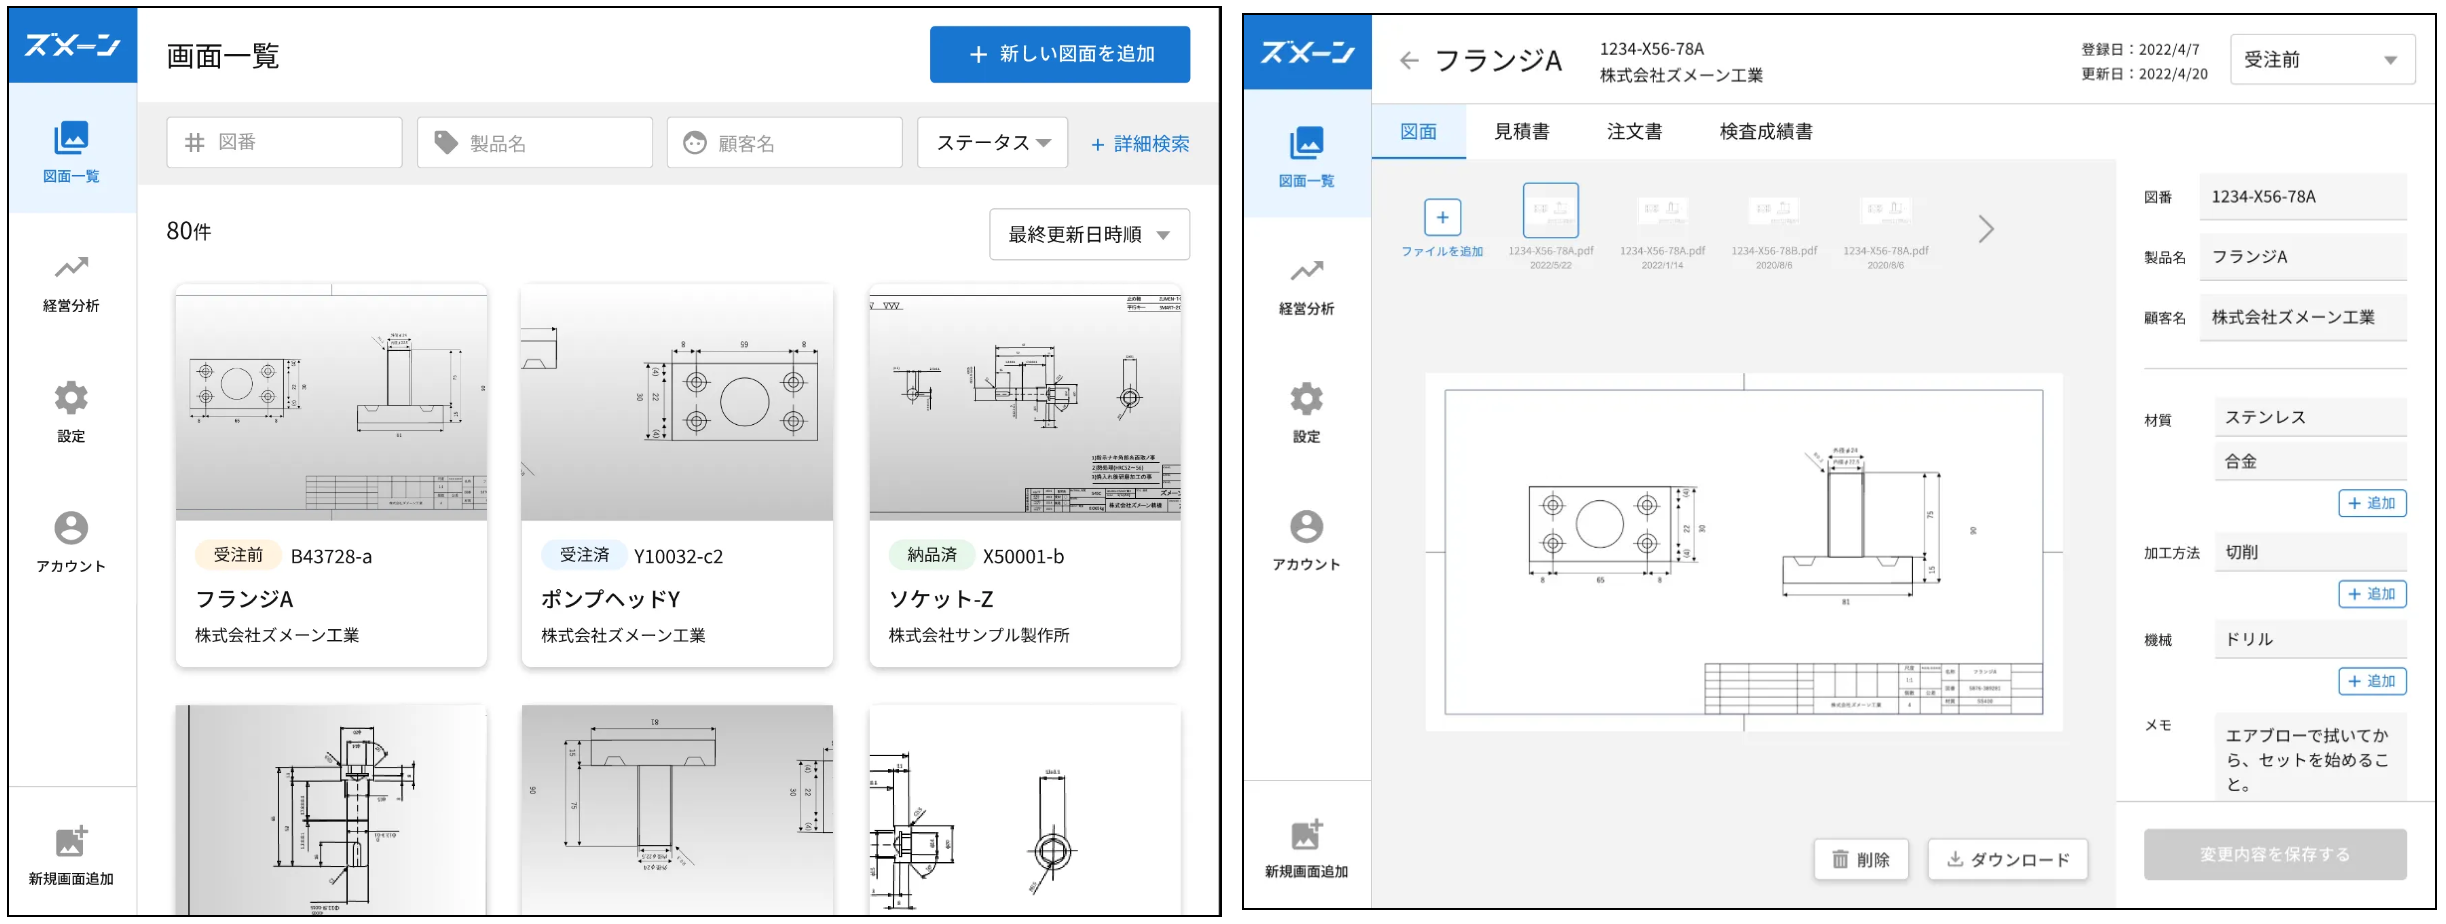Click the 製品名 field with フランジA
2446x924 pixels.
coord(2303,257)
